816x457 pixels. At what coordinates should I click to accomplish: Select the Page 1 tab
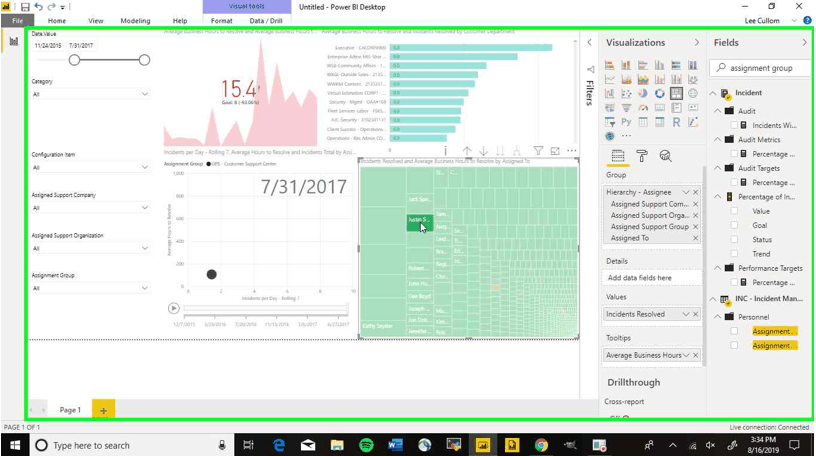pos(70,410)
